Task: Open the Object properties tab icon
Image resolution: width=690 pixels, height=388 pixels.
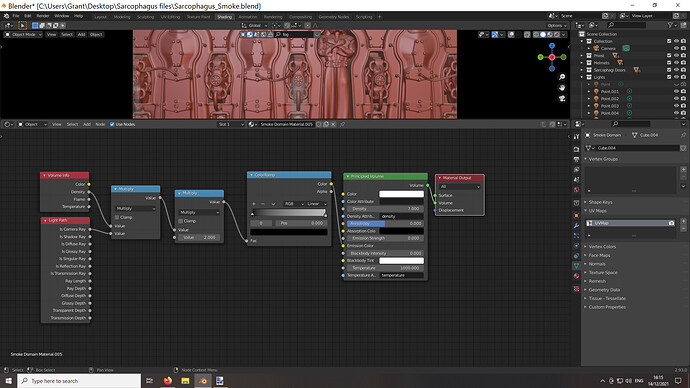Action: [x=576, y=216]
